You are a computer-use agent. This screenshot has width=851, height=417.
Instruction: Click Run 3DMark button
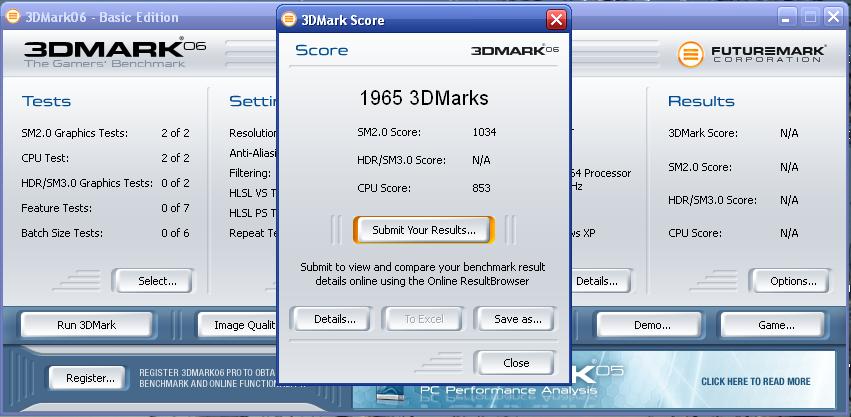[86, 325]
